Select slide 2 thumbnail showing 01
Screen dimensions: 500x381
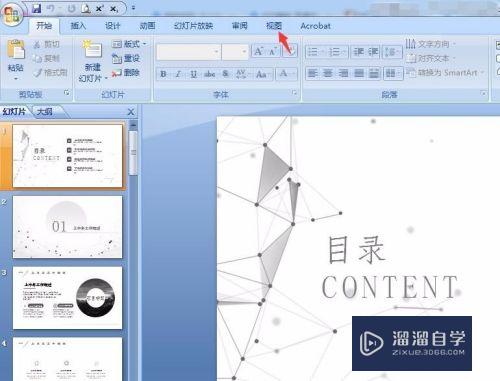pyautogui.click(x=67, y=227)
